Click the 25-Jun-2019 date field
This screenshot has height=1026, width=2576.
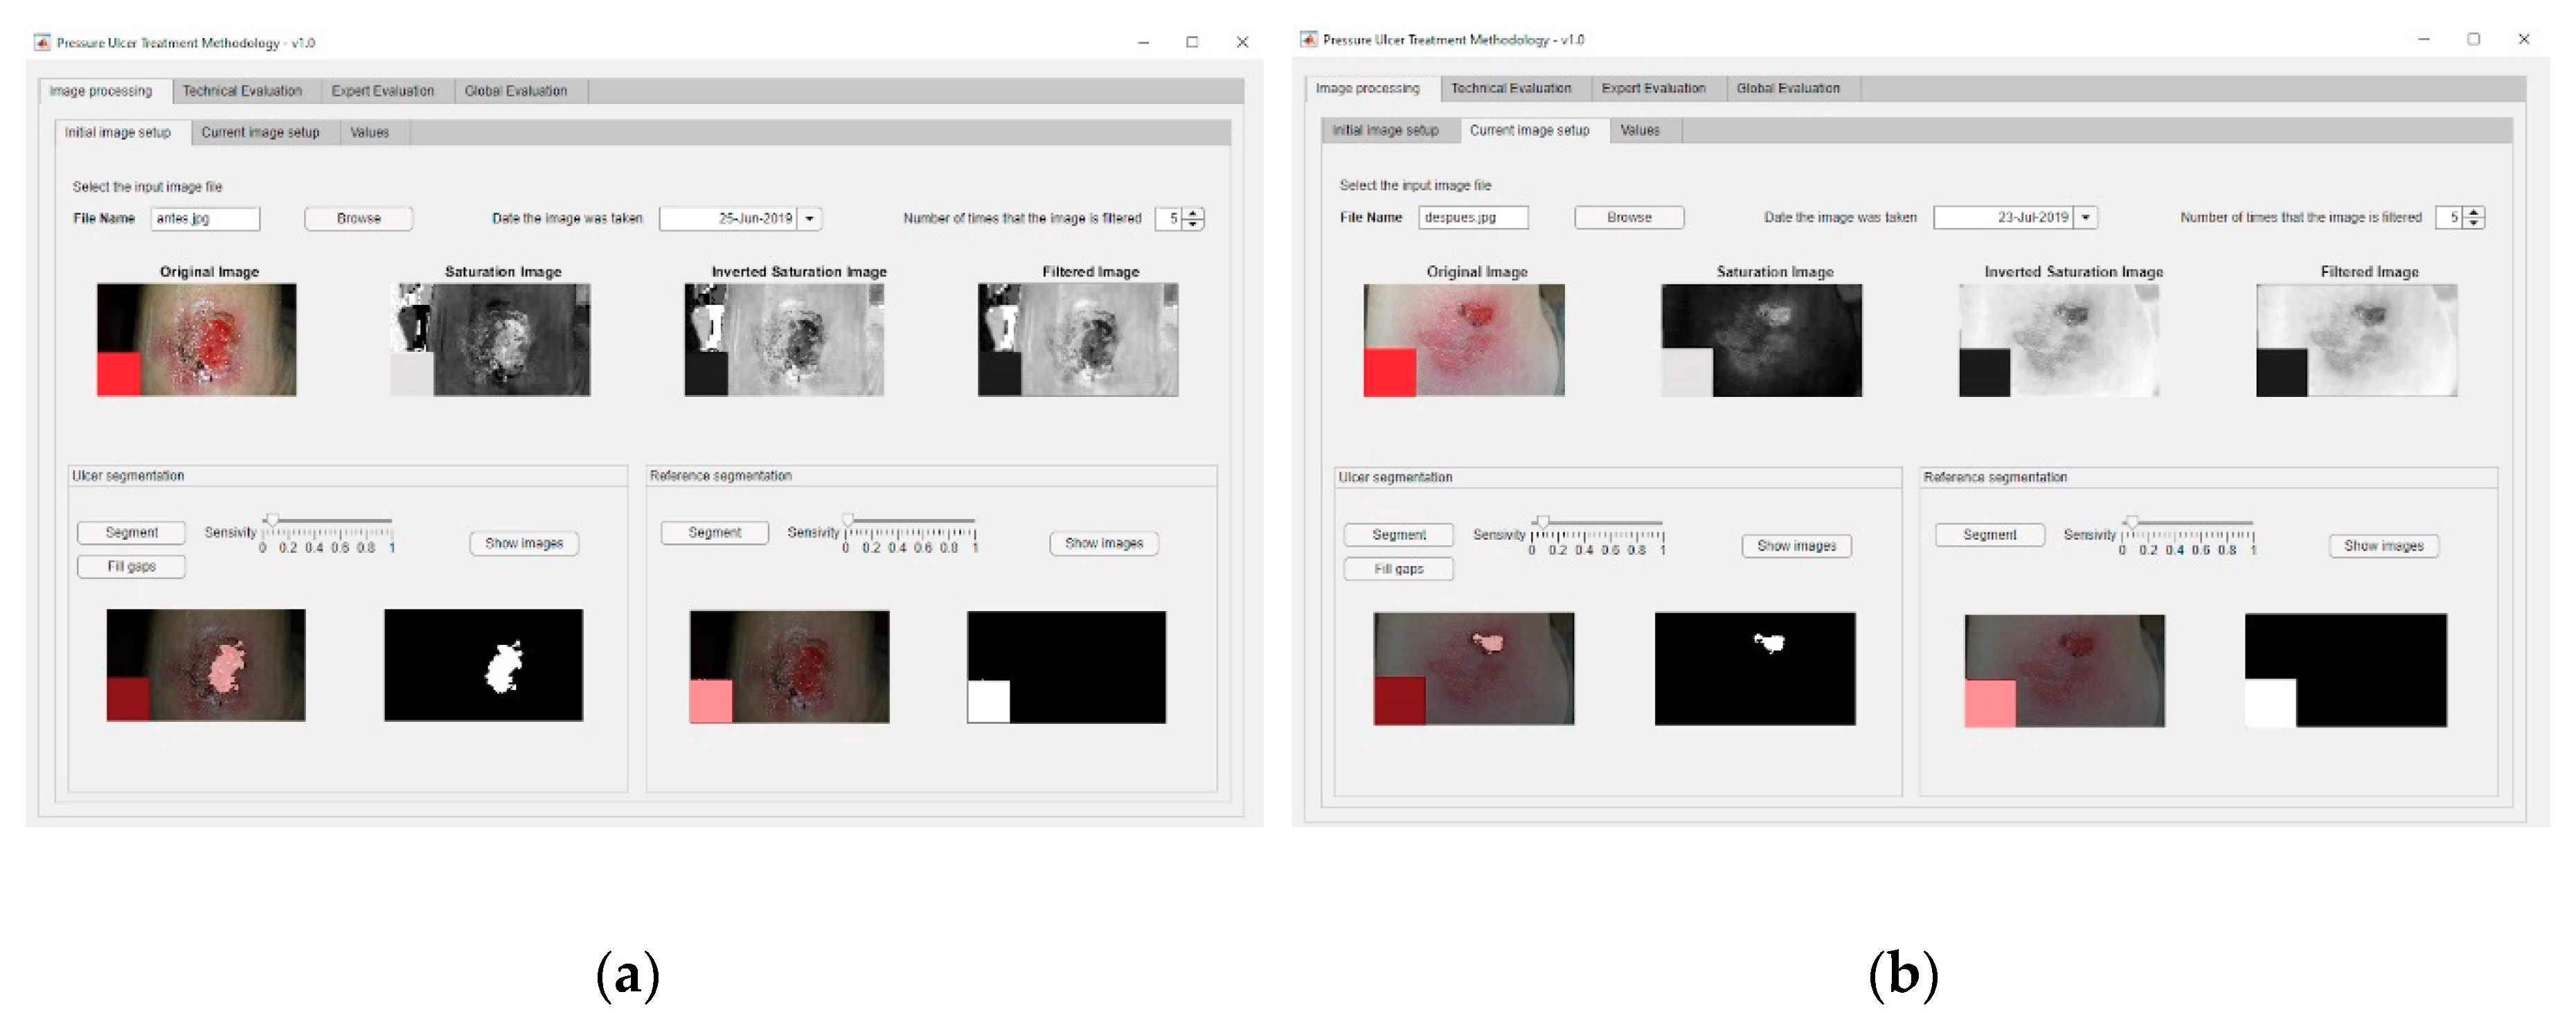pos(729,218)
